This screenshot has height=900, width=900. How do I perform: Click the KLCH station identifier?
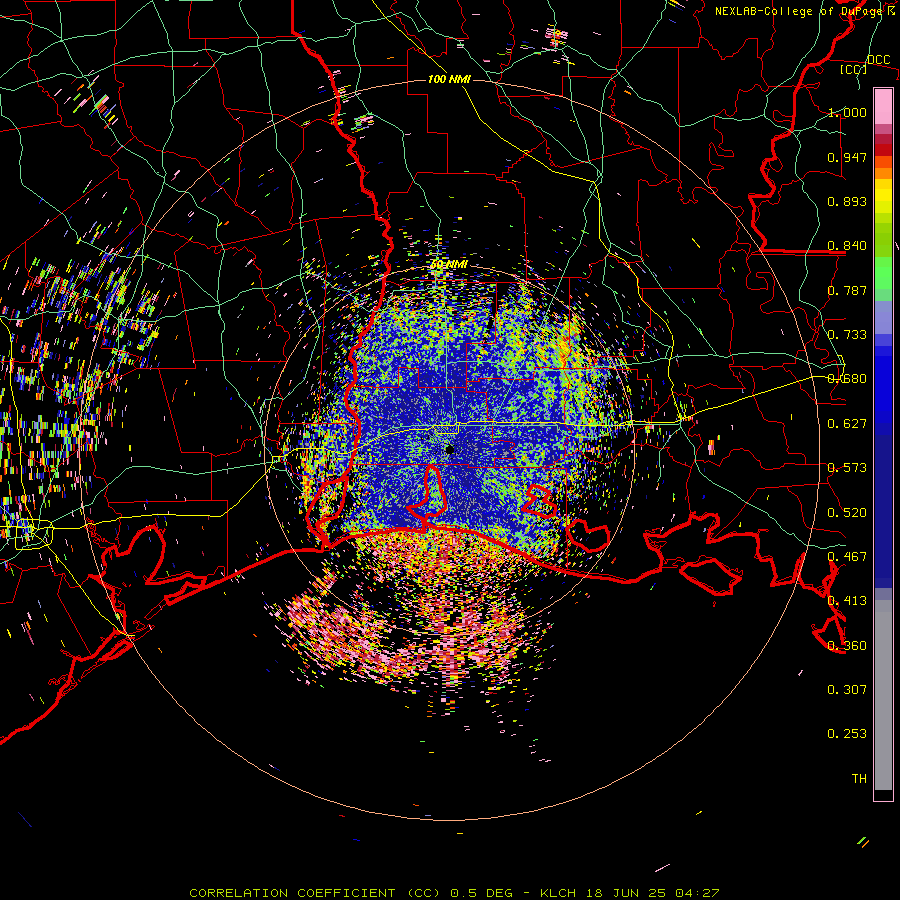(x=558, y=893)
